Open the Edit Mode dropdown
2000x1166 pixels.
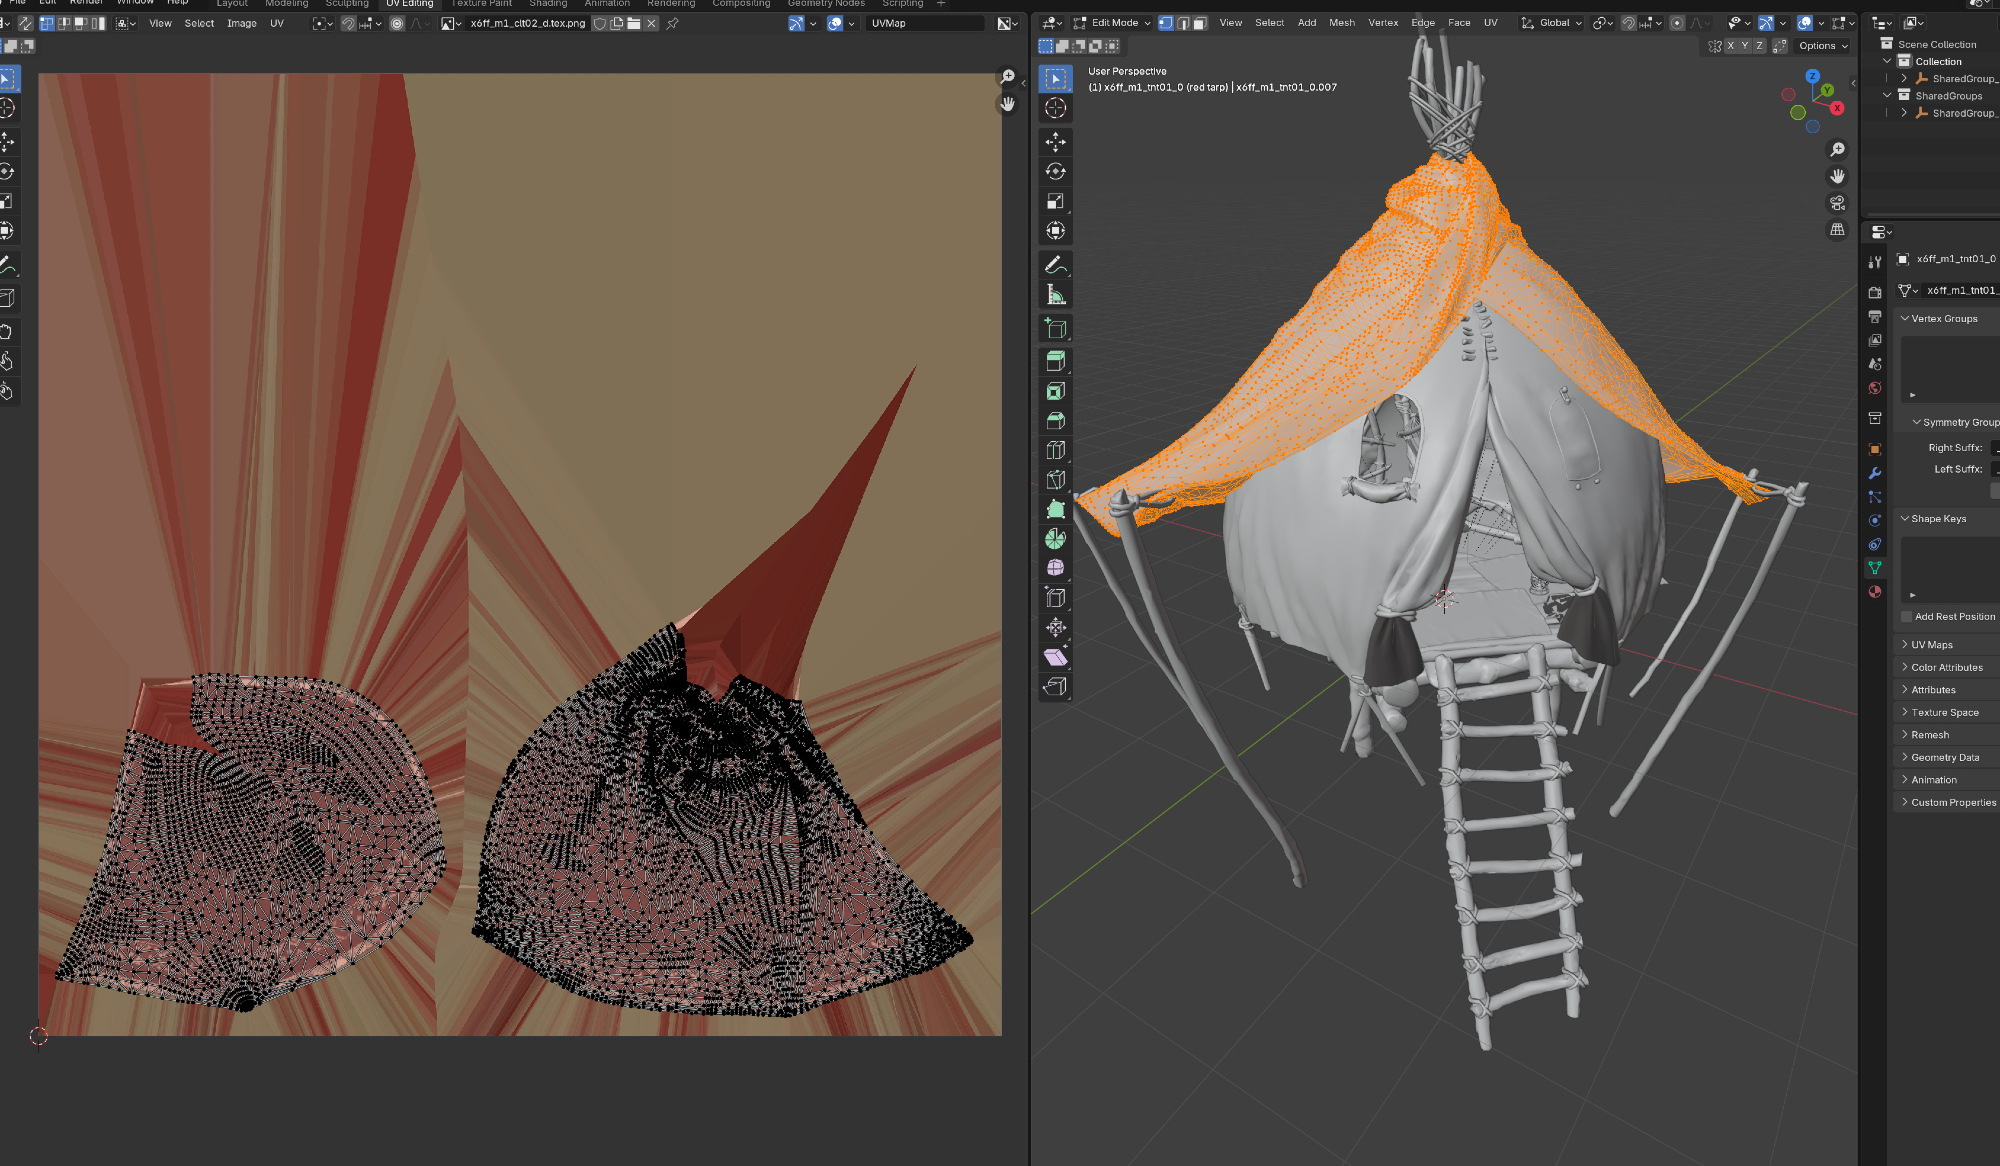pos(1113,23)
